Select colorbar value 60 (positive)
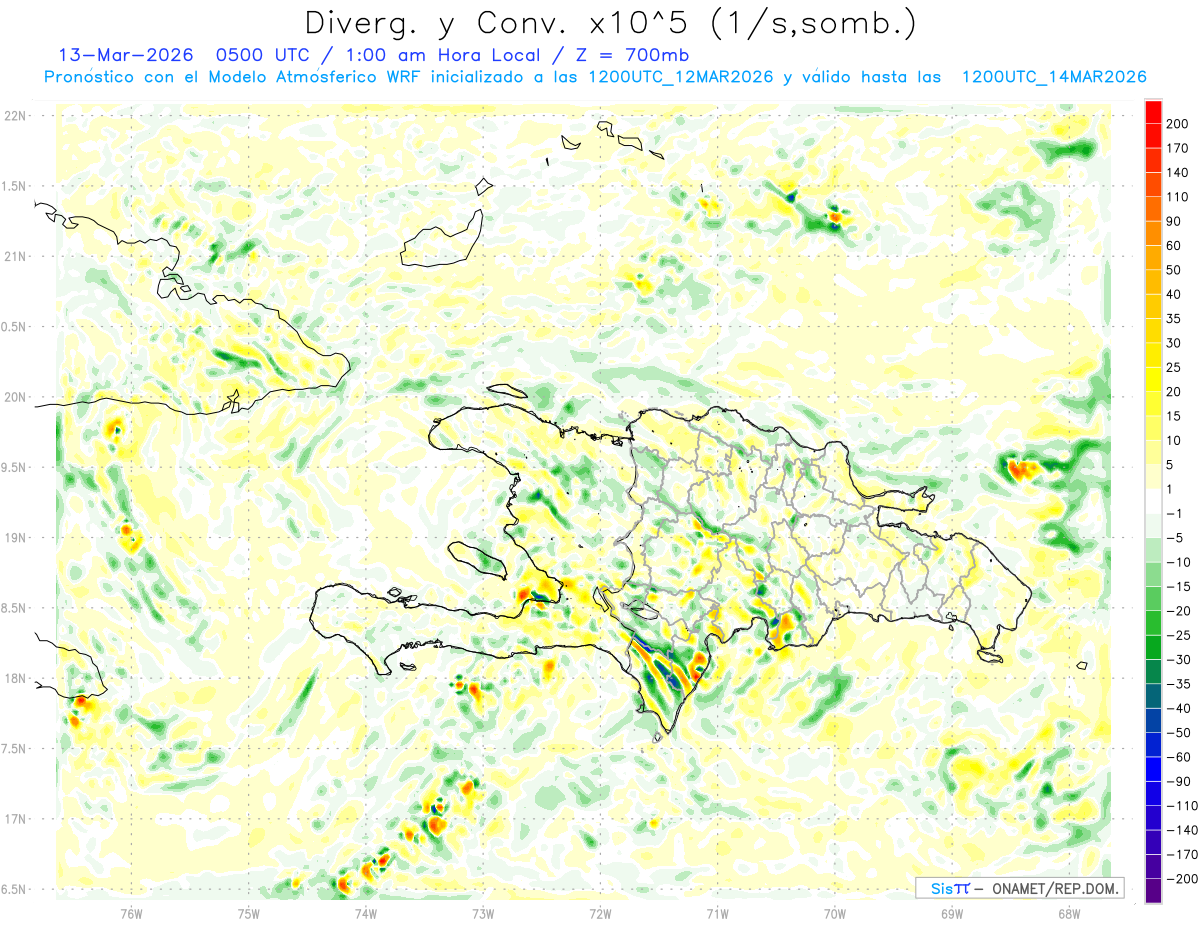 [x=1174, y=245]
